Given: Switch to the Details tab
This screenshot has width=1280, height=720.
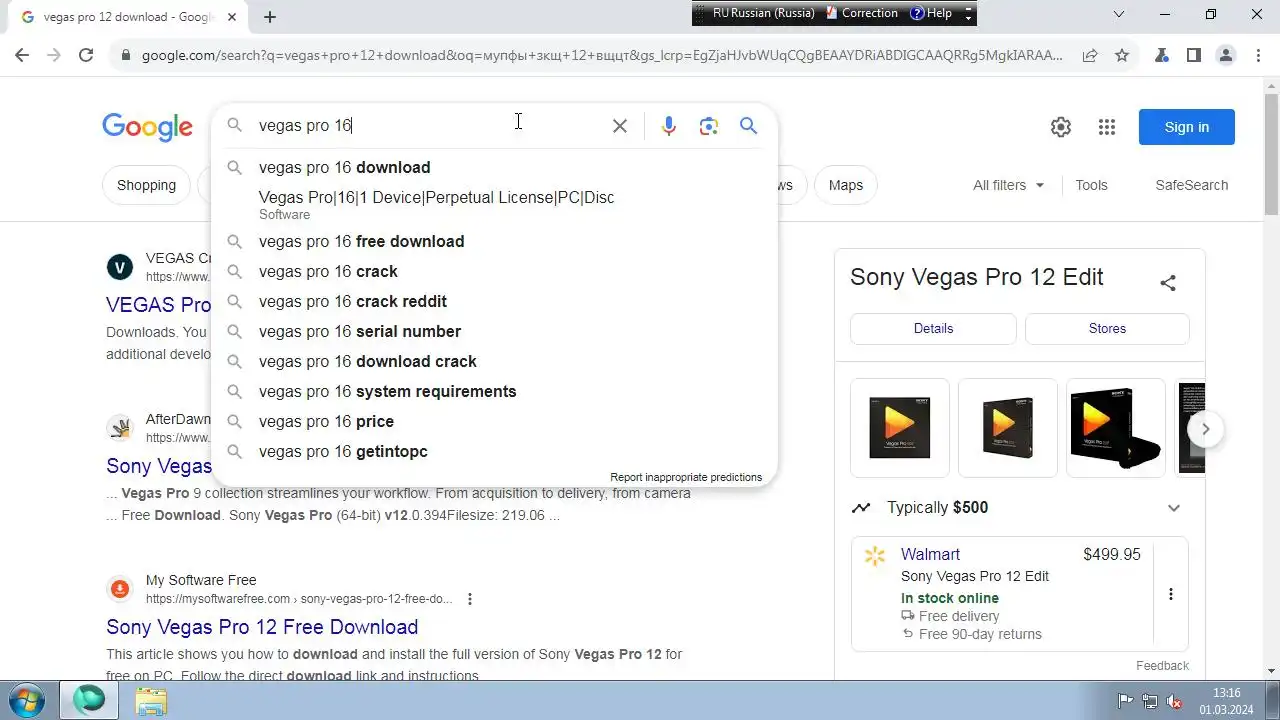Looking at the screenshot, I should point(933,328).
